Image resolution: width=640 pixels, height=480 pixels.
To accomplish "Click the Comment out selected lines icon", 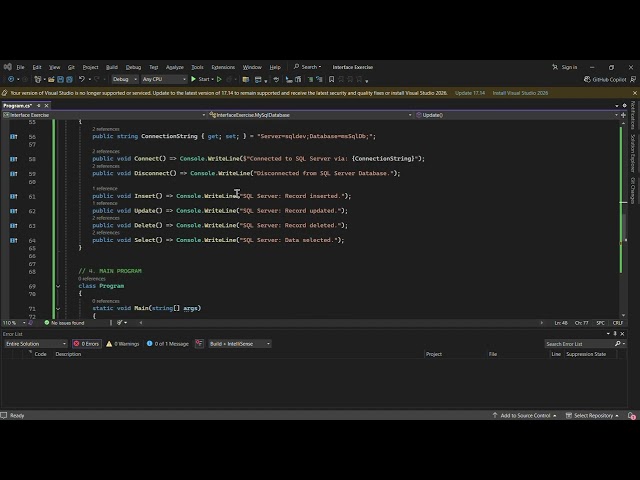I will 310,79.
